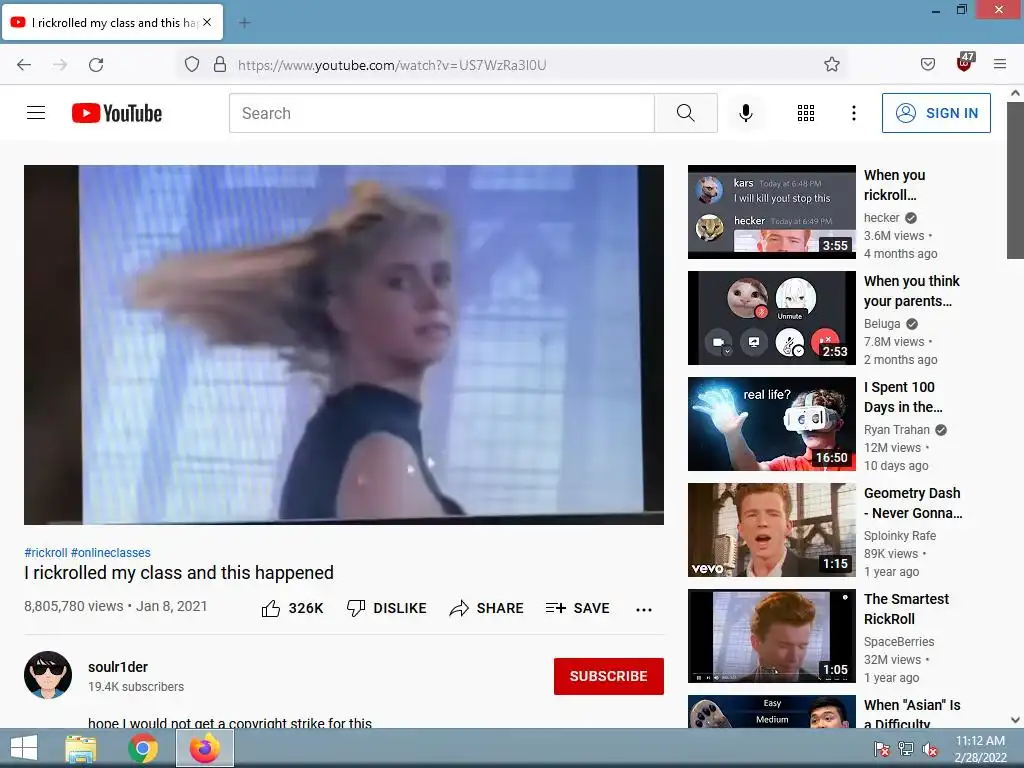
Task: Click the page scrollbar up arrow
Action: click(1016, 93)
